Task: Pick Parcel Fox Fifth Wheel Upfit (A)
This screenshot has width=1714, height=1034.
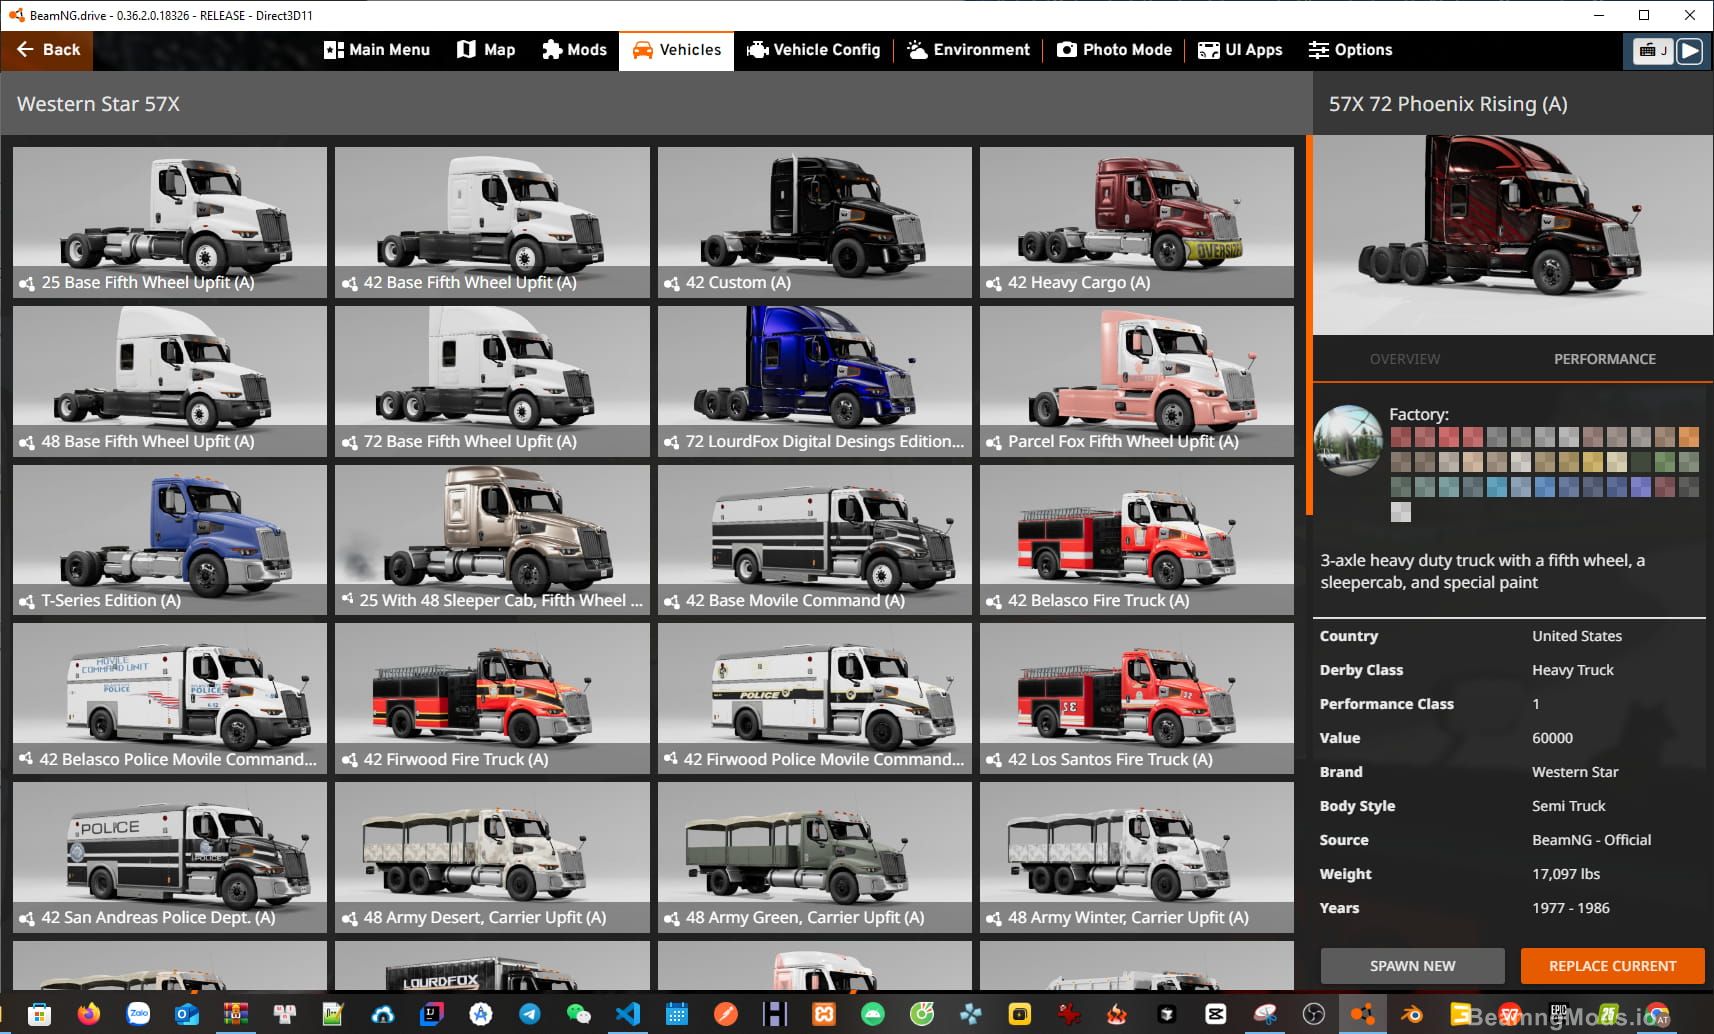Action: pos(1136,381)
